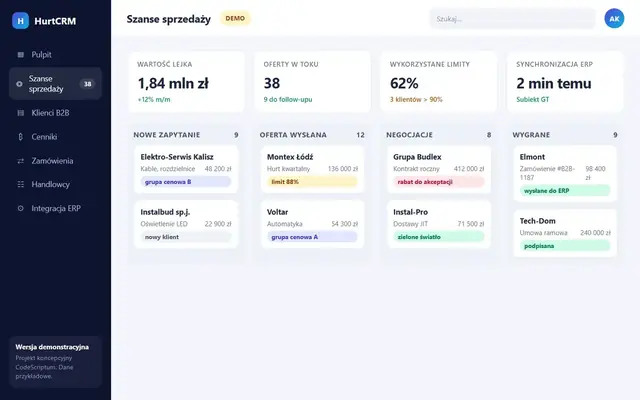The width and height of the screenshot is (640, 400).
Task: Click the 136 000 zł amount
Action: [342, 169]
